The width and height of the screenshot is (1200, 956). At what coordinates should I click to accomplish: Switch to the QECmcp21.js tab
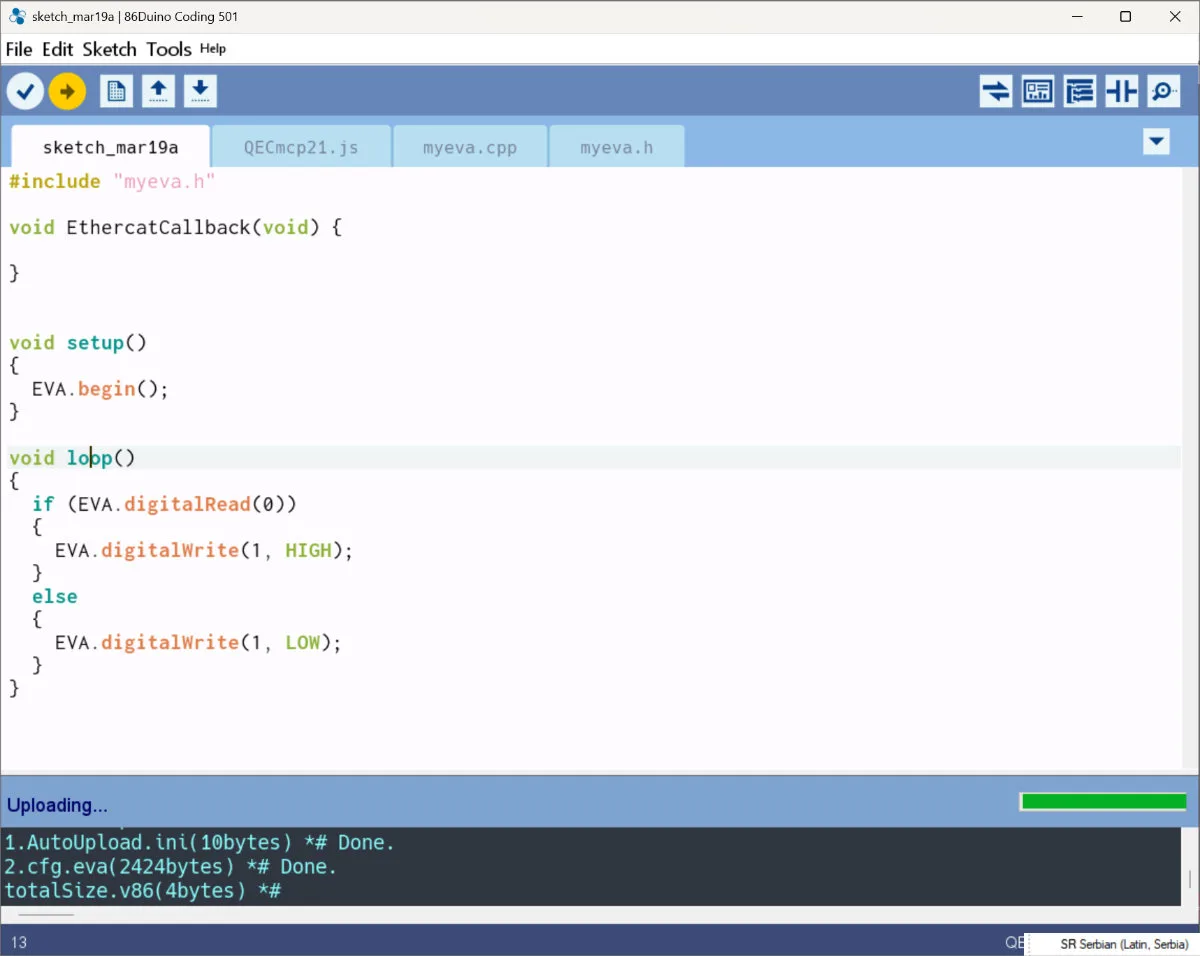[x=301, y=148]
